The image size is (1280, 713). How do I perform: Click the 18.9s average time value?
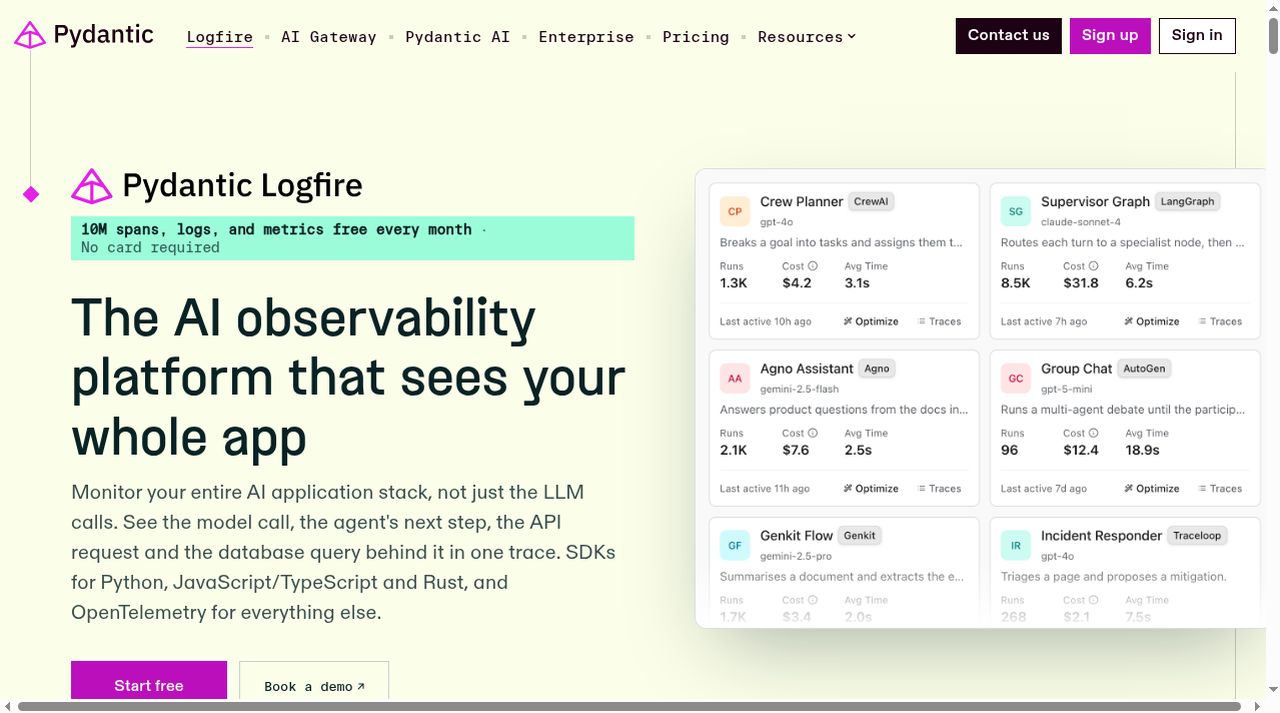[x=1142, y=450]
